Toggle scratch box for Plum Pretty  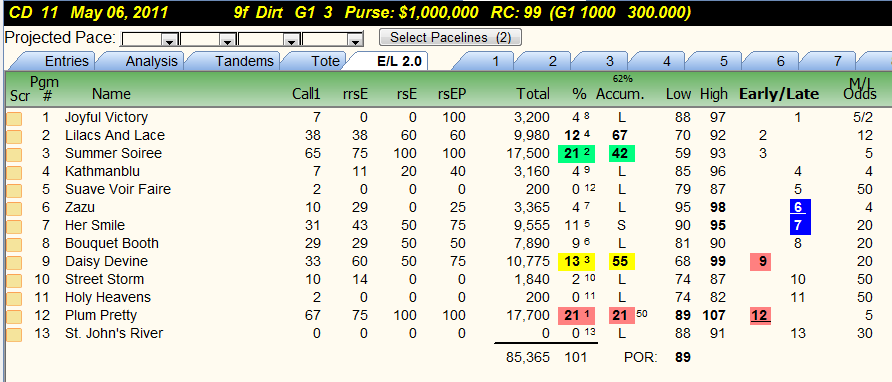(x=14, y=316)
